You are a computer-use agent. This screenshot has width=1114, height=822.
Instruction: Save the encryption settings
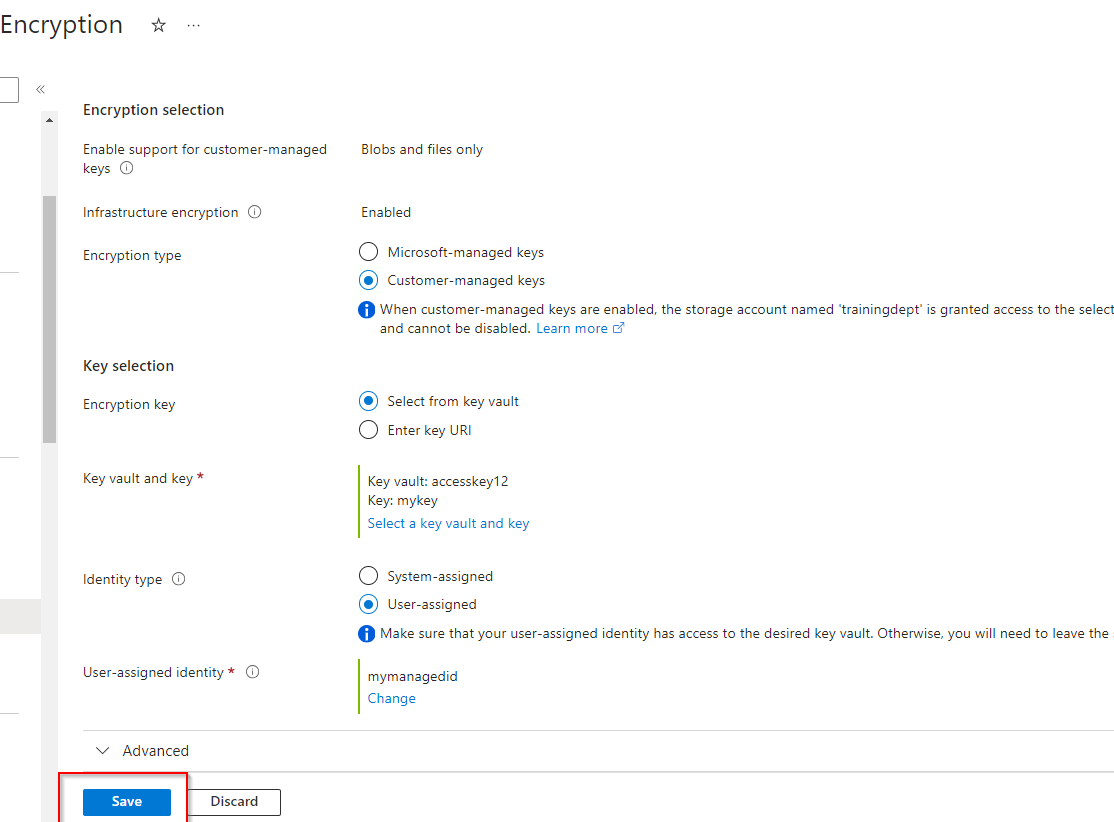point(127,802)
